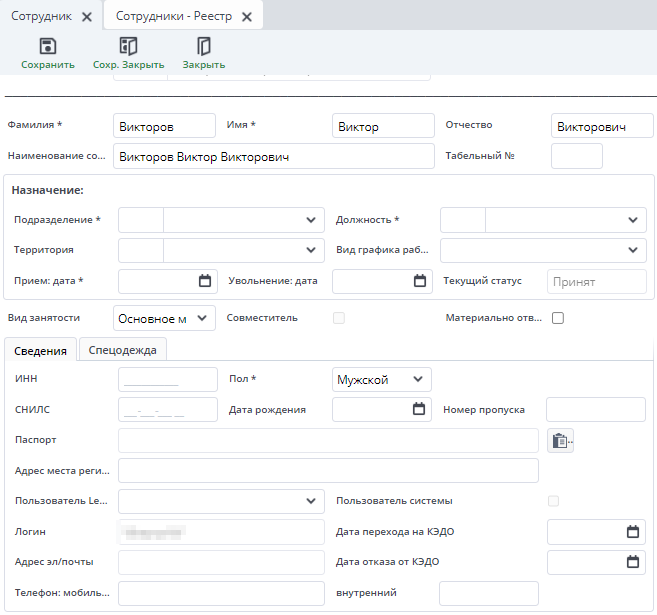Expand the Должность dropdown
The height and width of the screenshot is (615, 657).
[x=633, y=220]
